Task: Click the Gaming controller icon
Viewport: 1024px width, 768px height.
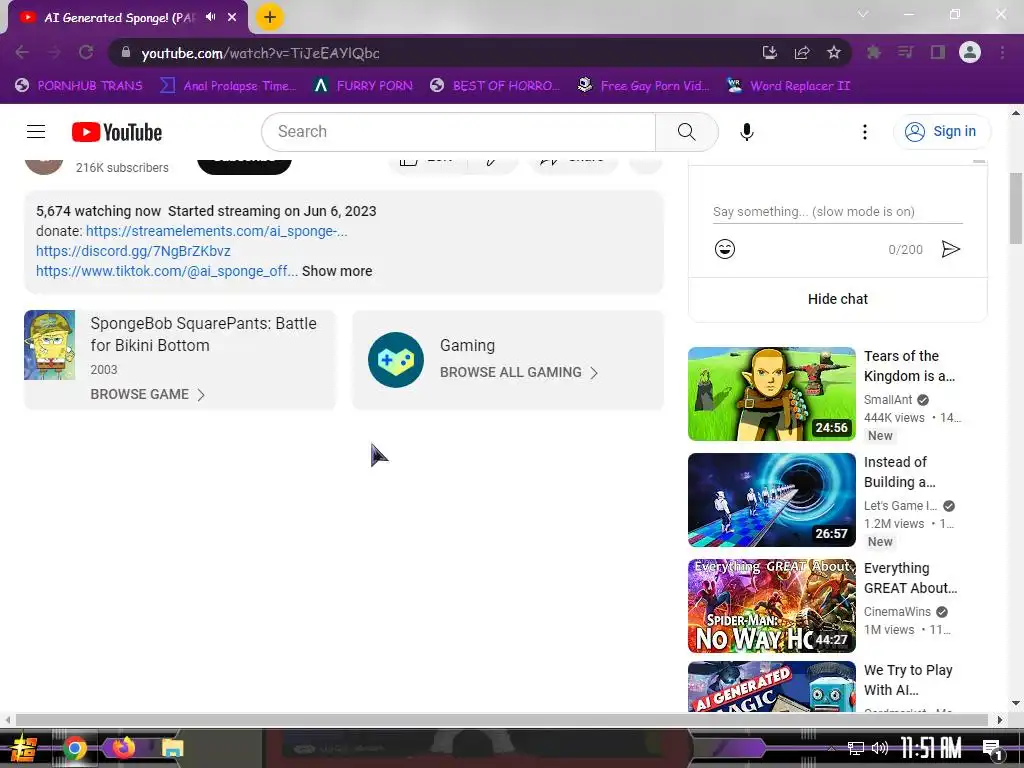Action: (396, 360)
